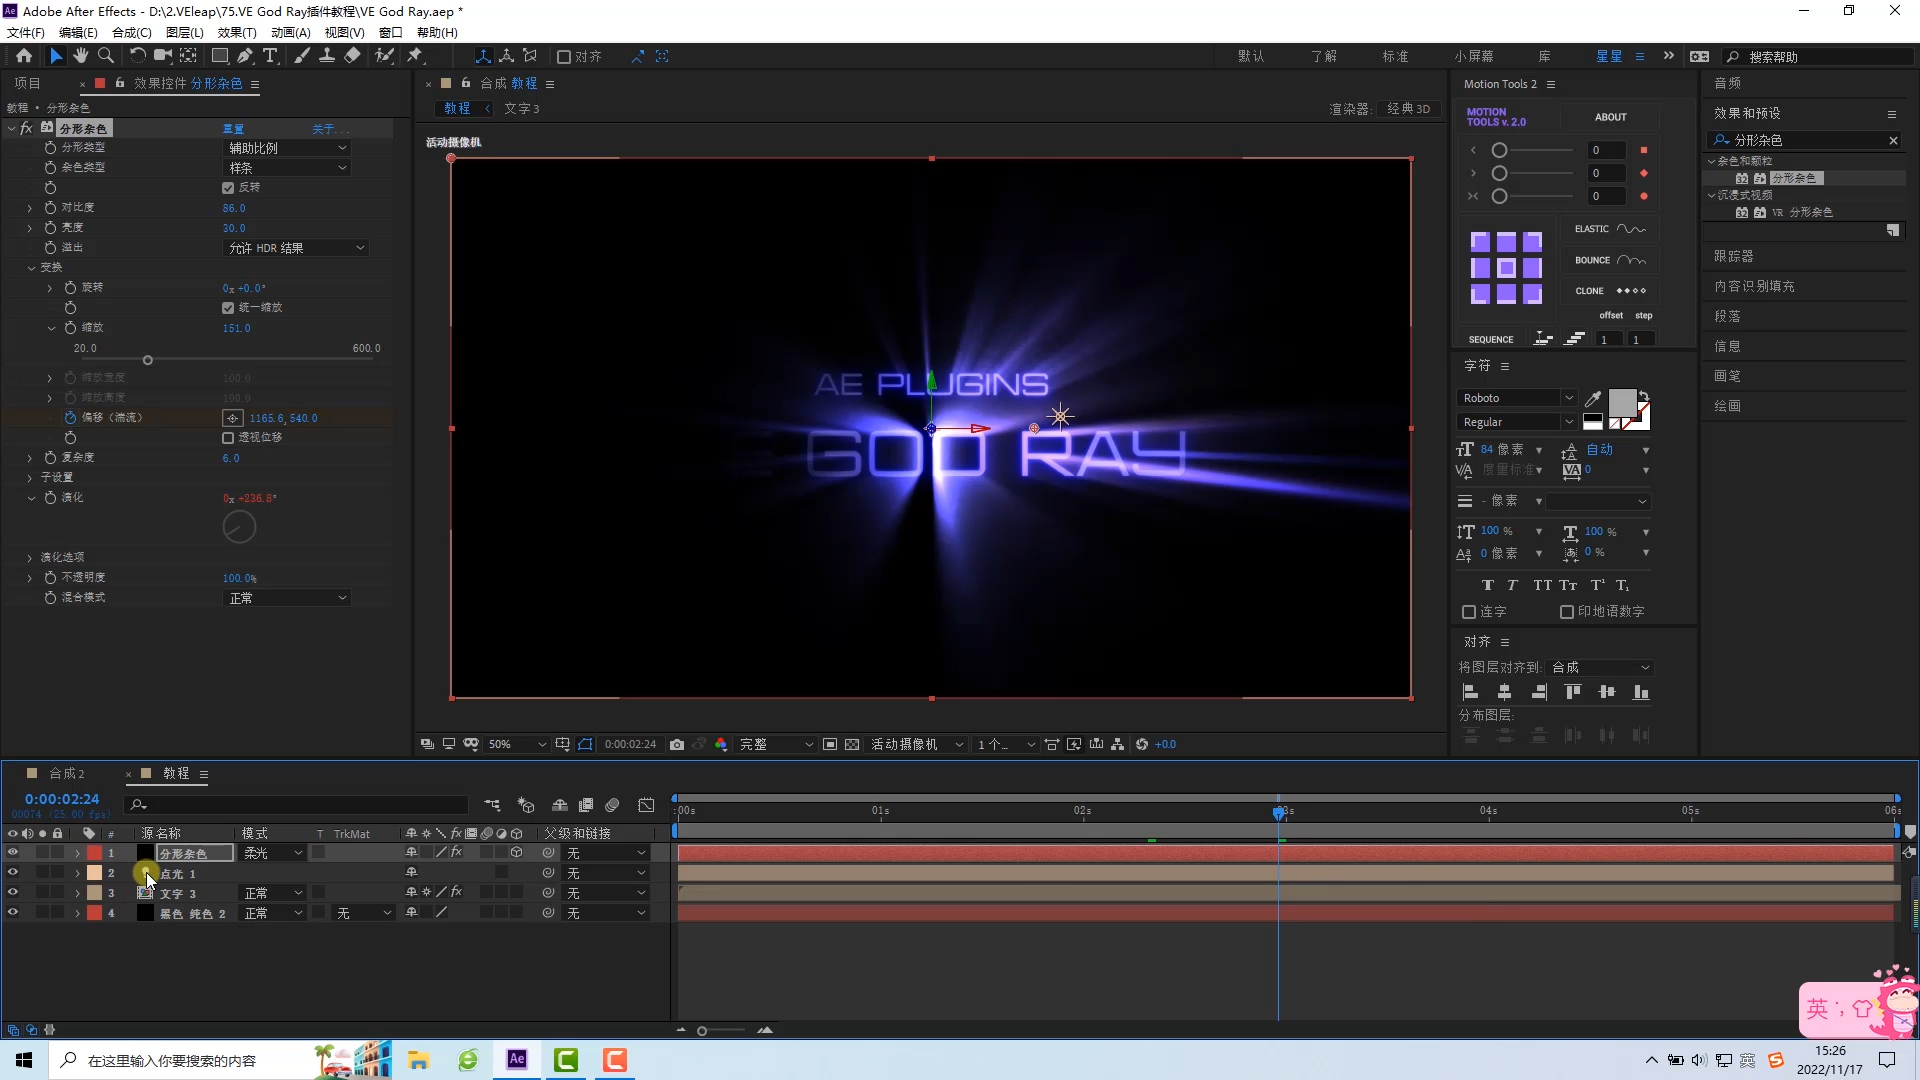Click Motion Tools BOUNCE button
The height and width of the screenshot is (1080, 1920).
1610,260
